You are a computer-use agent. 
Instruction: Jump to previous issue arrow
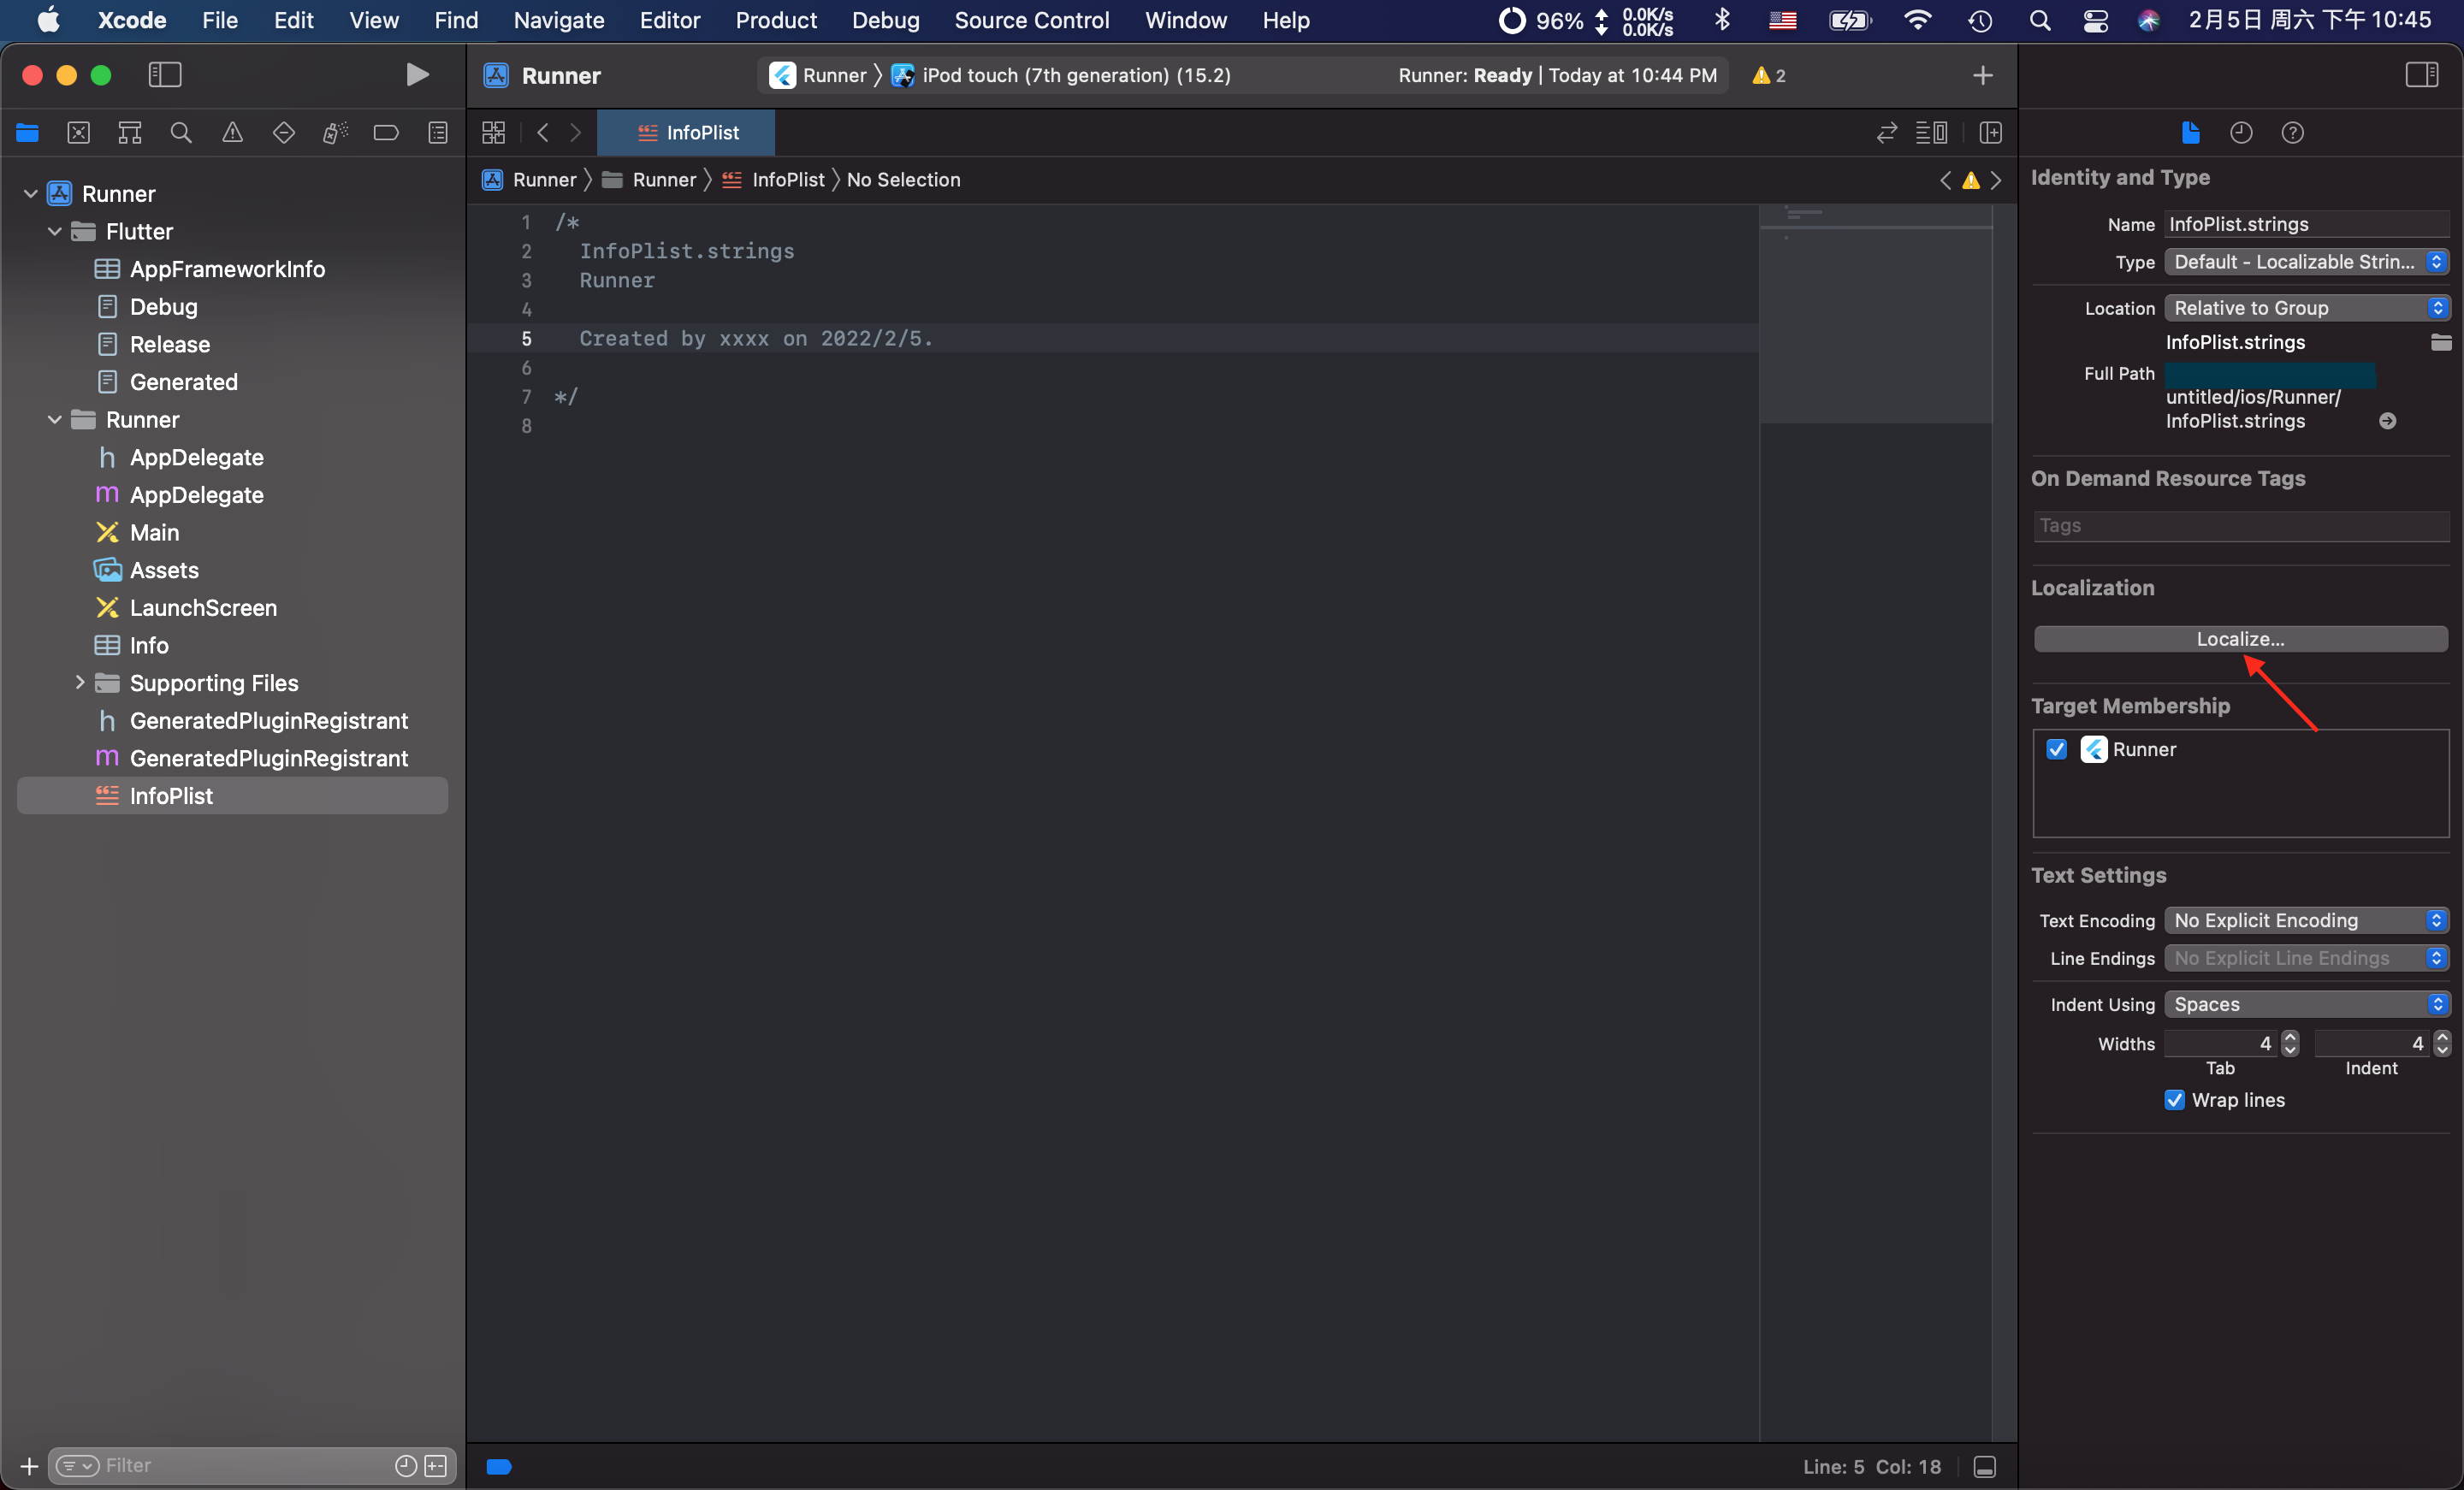pyautogui.click(x=1945, y=180)
